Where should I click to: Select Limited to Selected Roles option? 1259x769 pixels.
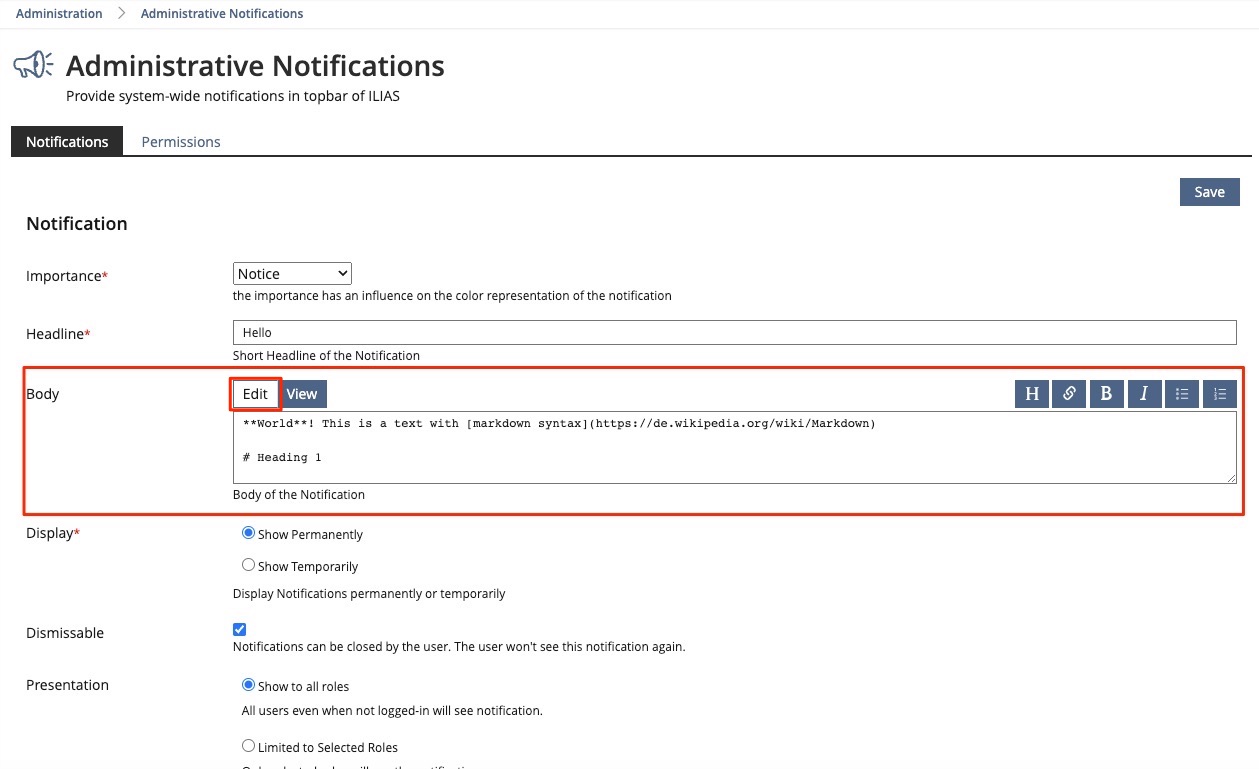tap(249, 746)
